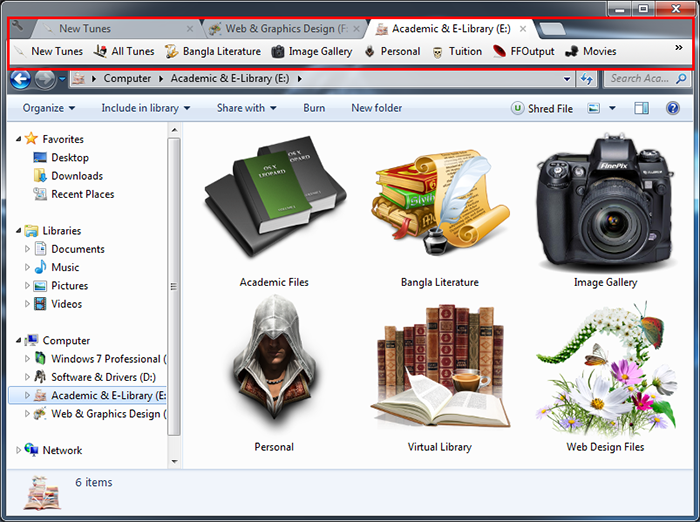The image size is (700, 522).
Task: Select Recent Places in Favorites
Action: (x=73, y=194)
